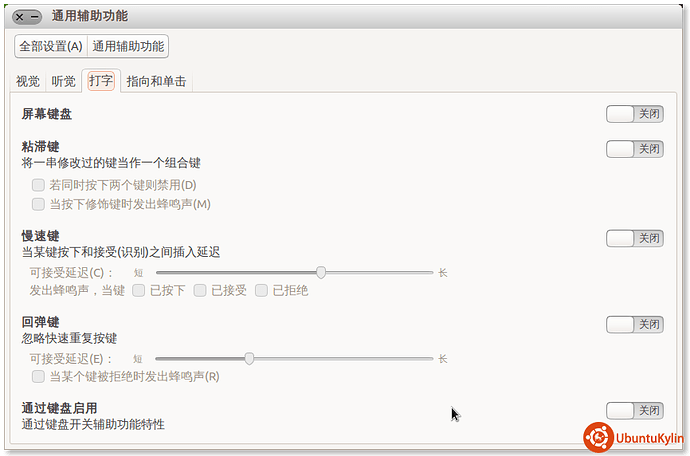Toggle the 通过键盘启用 switch
690x456 pixels.
point(634,410)
